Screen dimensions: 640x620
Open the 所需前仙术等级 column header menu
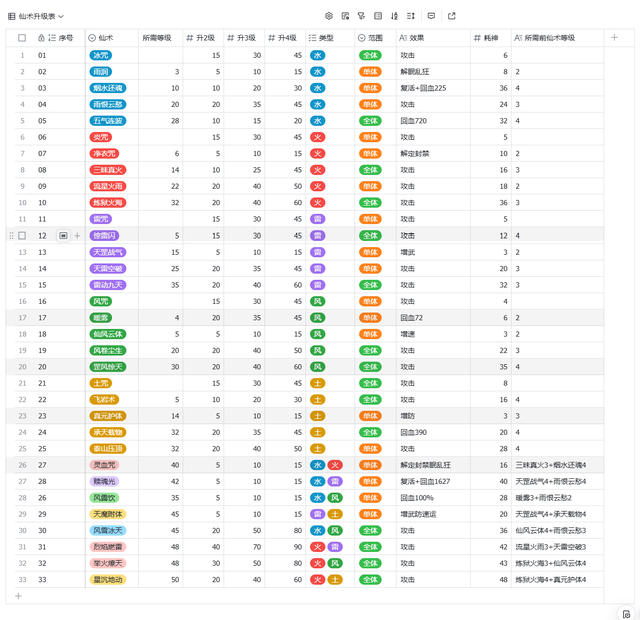click(558, 38)
